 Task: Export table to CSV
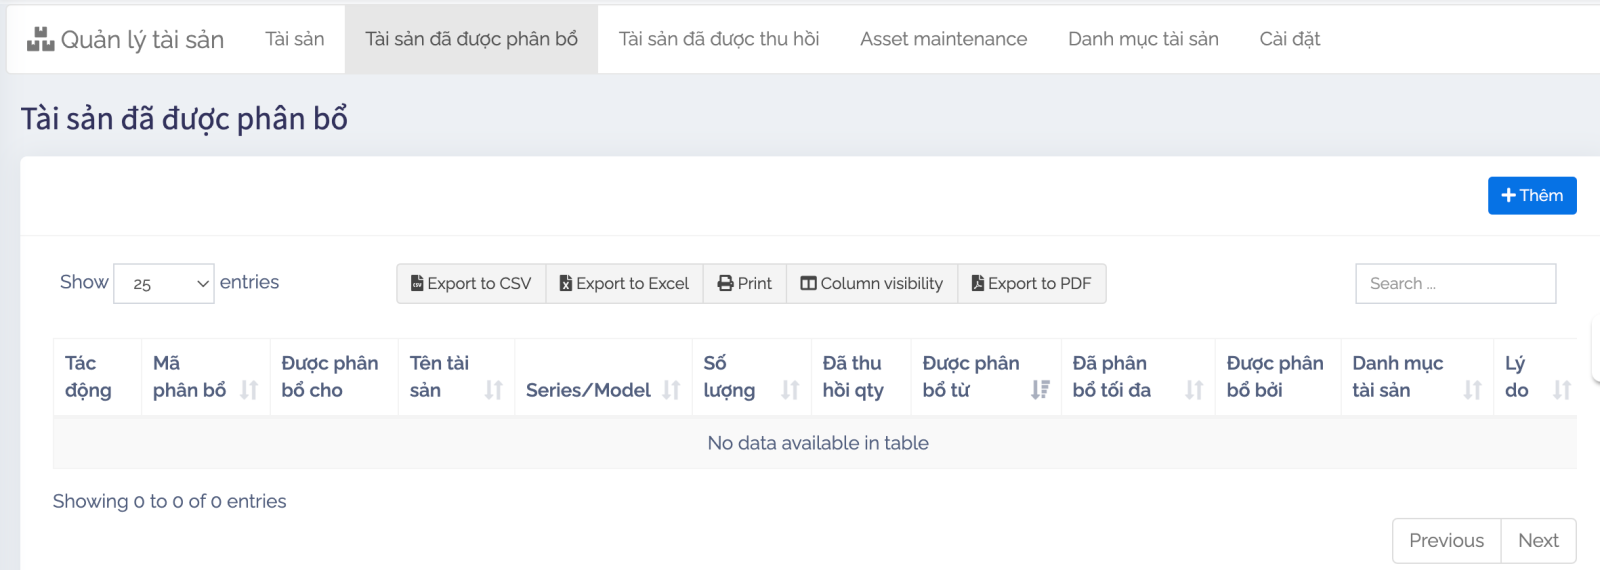tap(471, 284)
